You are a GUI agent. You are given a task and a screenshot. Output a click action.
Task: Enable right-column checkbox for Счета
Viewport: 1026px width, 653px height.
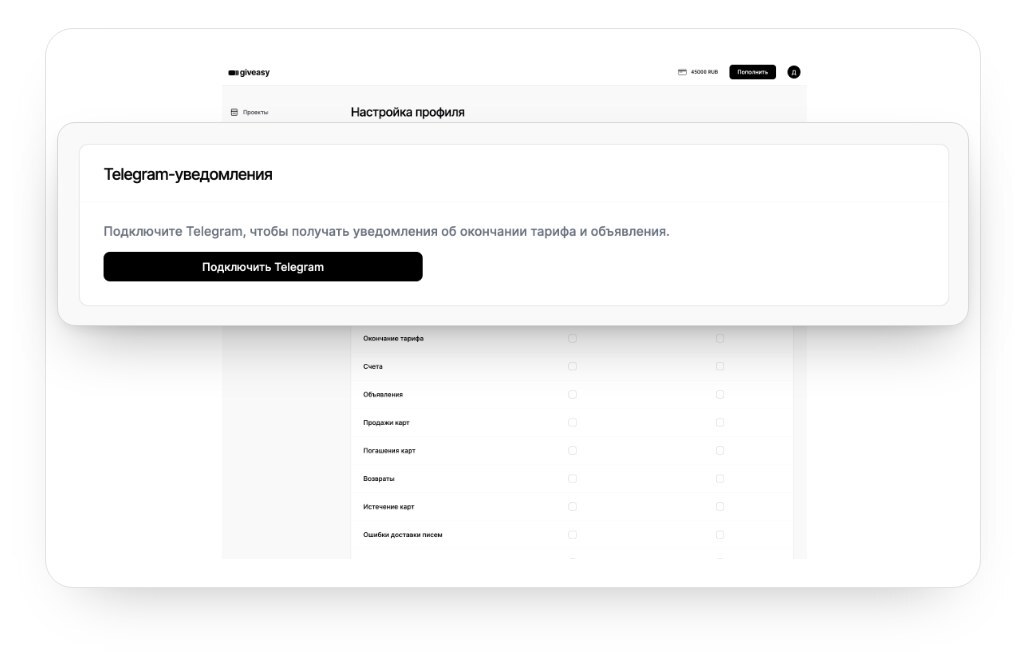click(x=720, y=366)
